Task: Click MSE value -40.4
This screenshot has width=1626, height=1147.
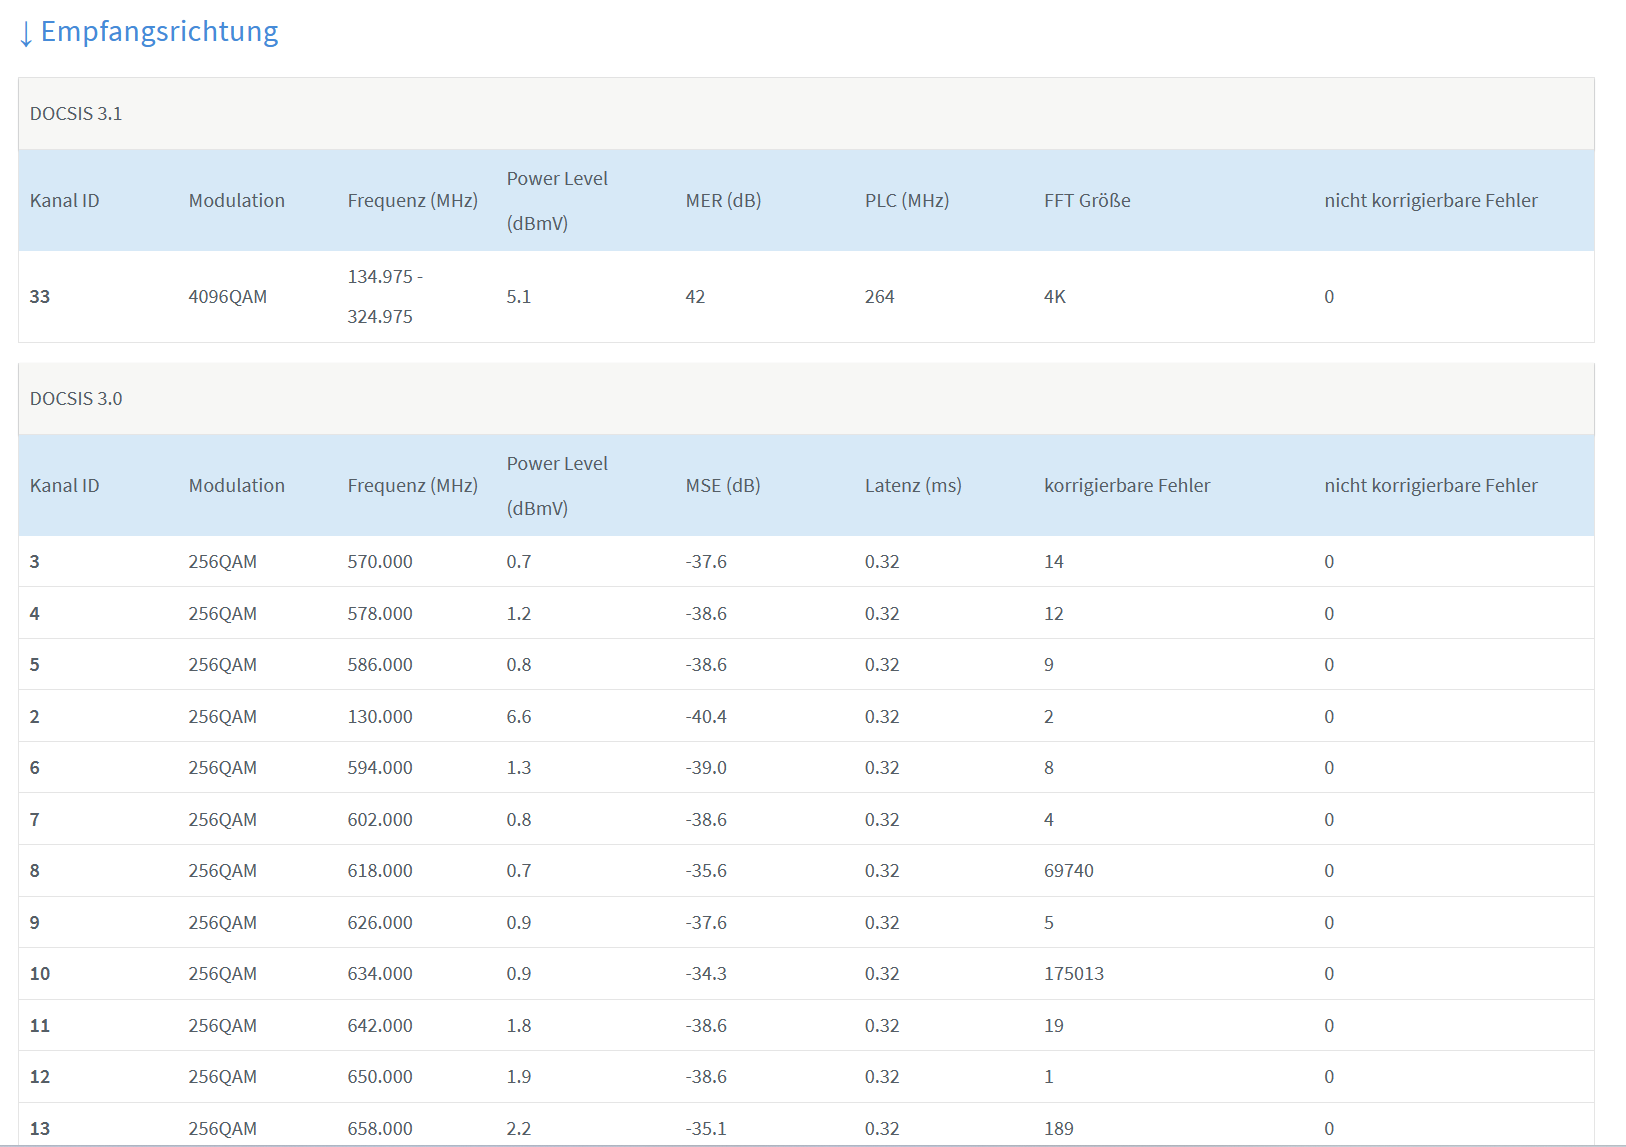Action: pos(706,716)
